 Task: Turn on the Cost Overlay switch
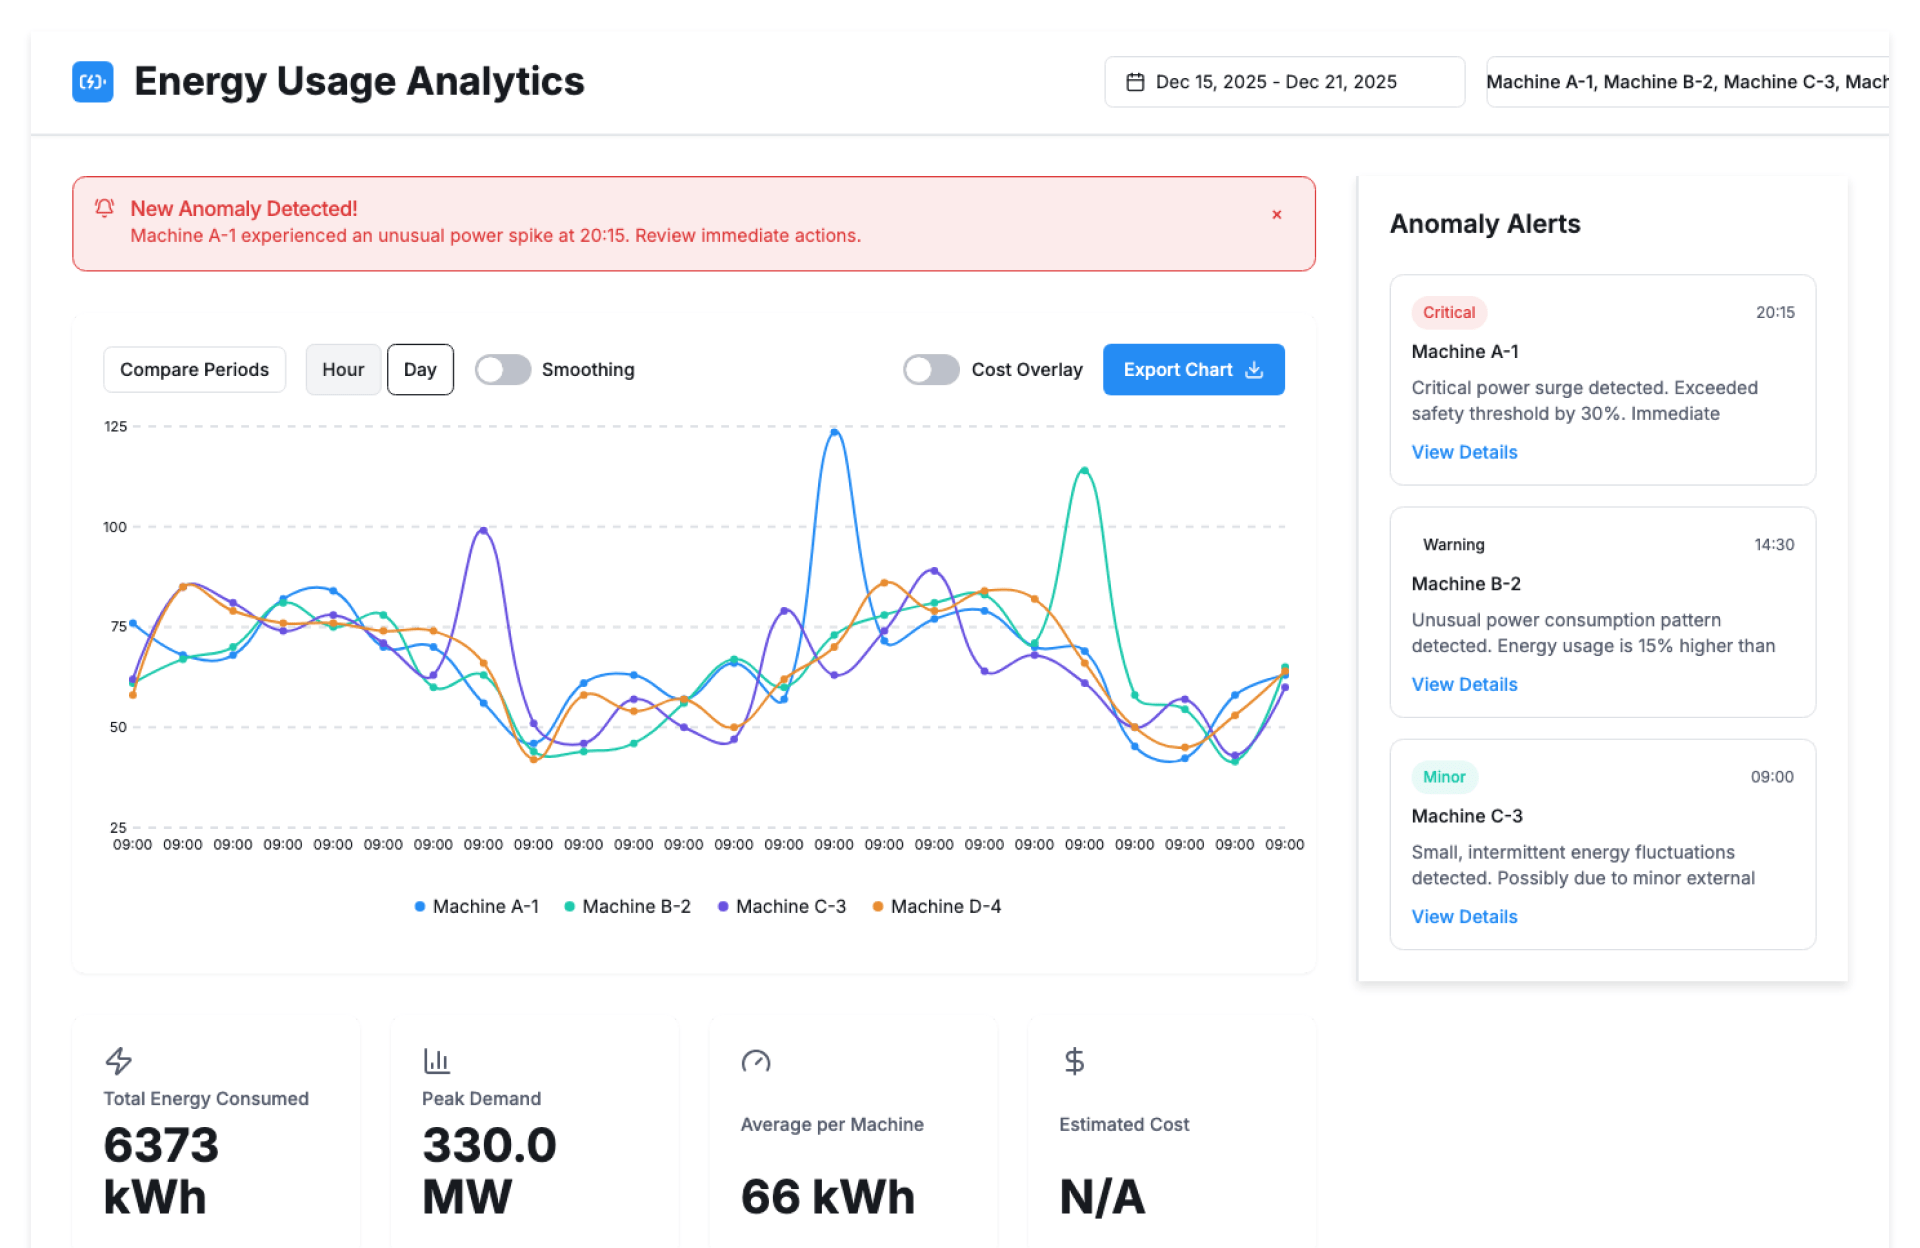click(x=931, y=370)
